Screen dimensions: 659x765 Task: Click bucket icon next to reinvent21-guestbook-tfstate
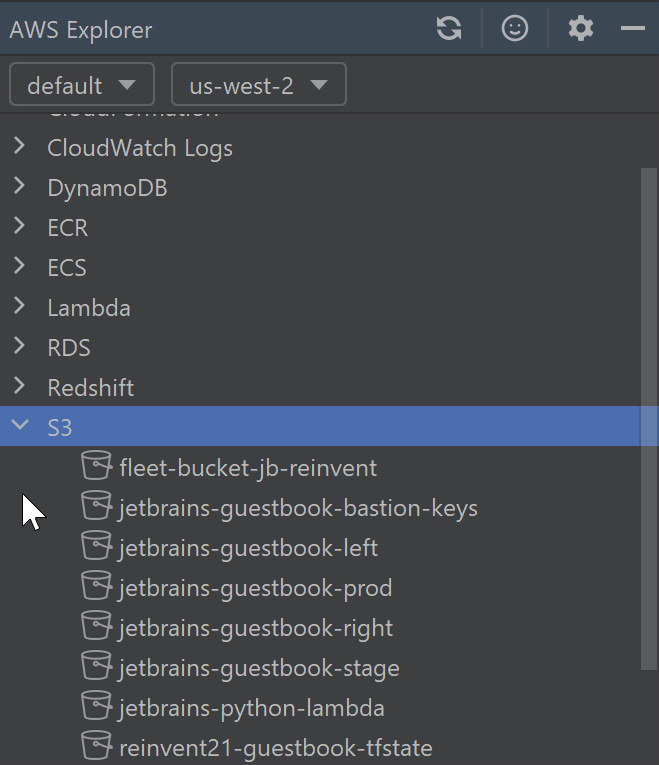(96, 746)
